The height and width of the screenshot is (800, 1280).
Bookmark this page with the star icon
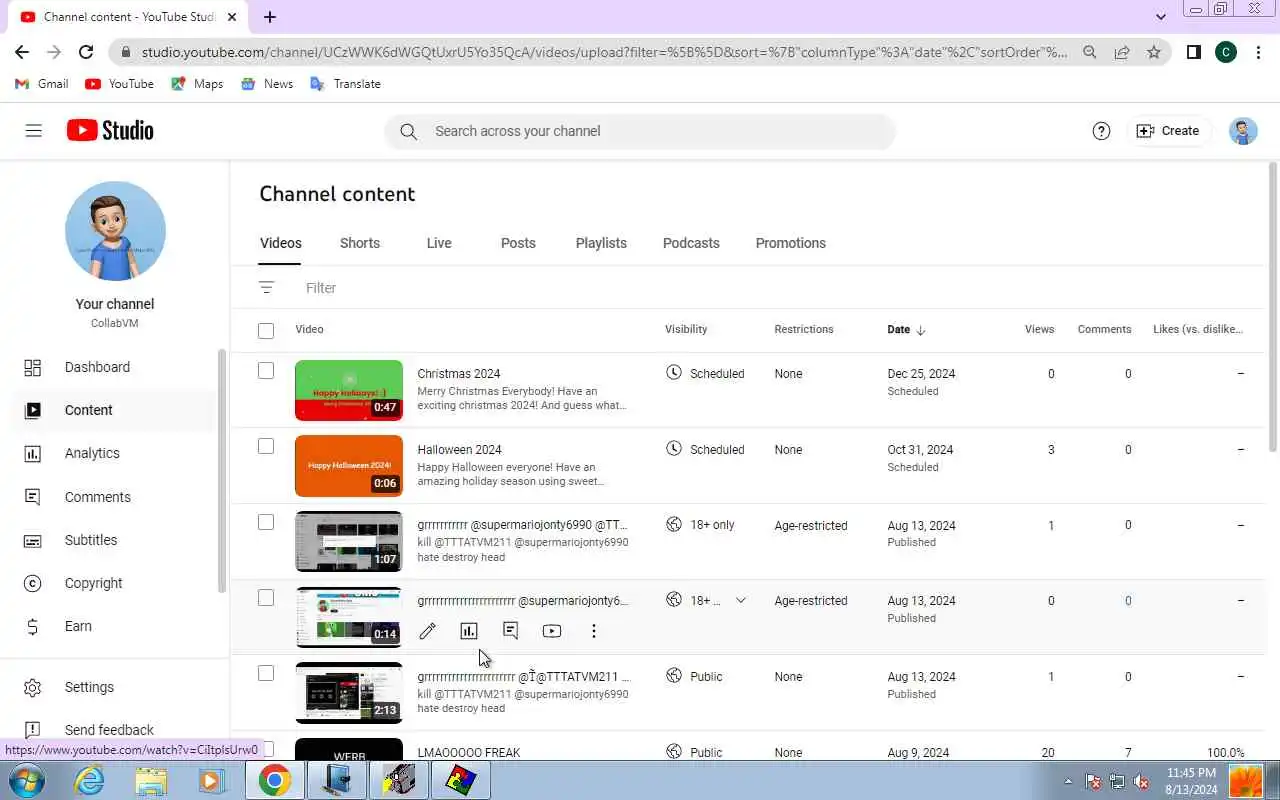click(1154, 52)
